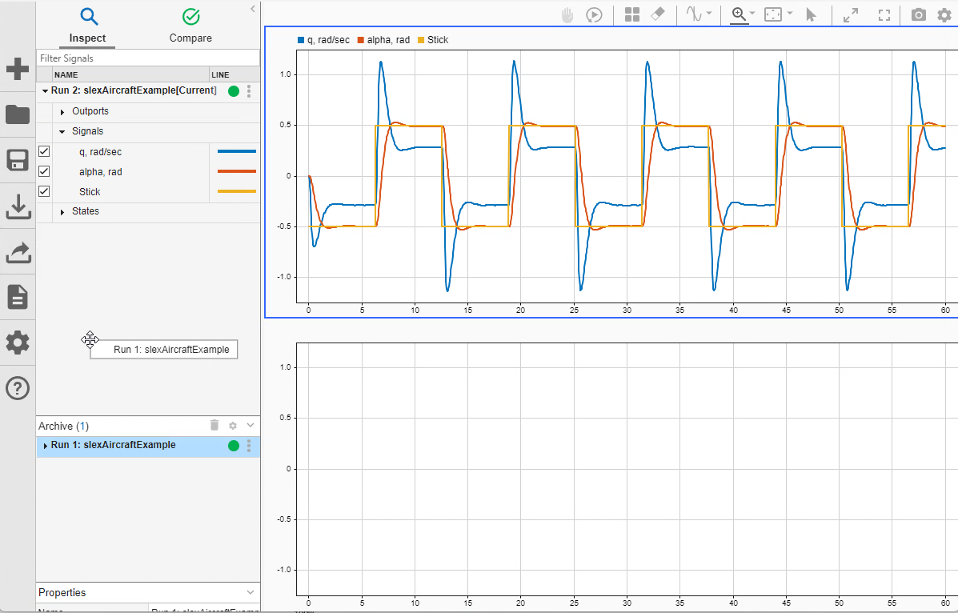Collapse the Archive panel with its chevron

250,425
